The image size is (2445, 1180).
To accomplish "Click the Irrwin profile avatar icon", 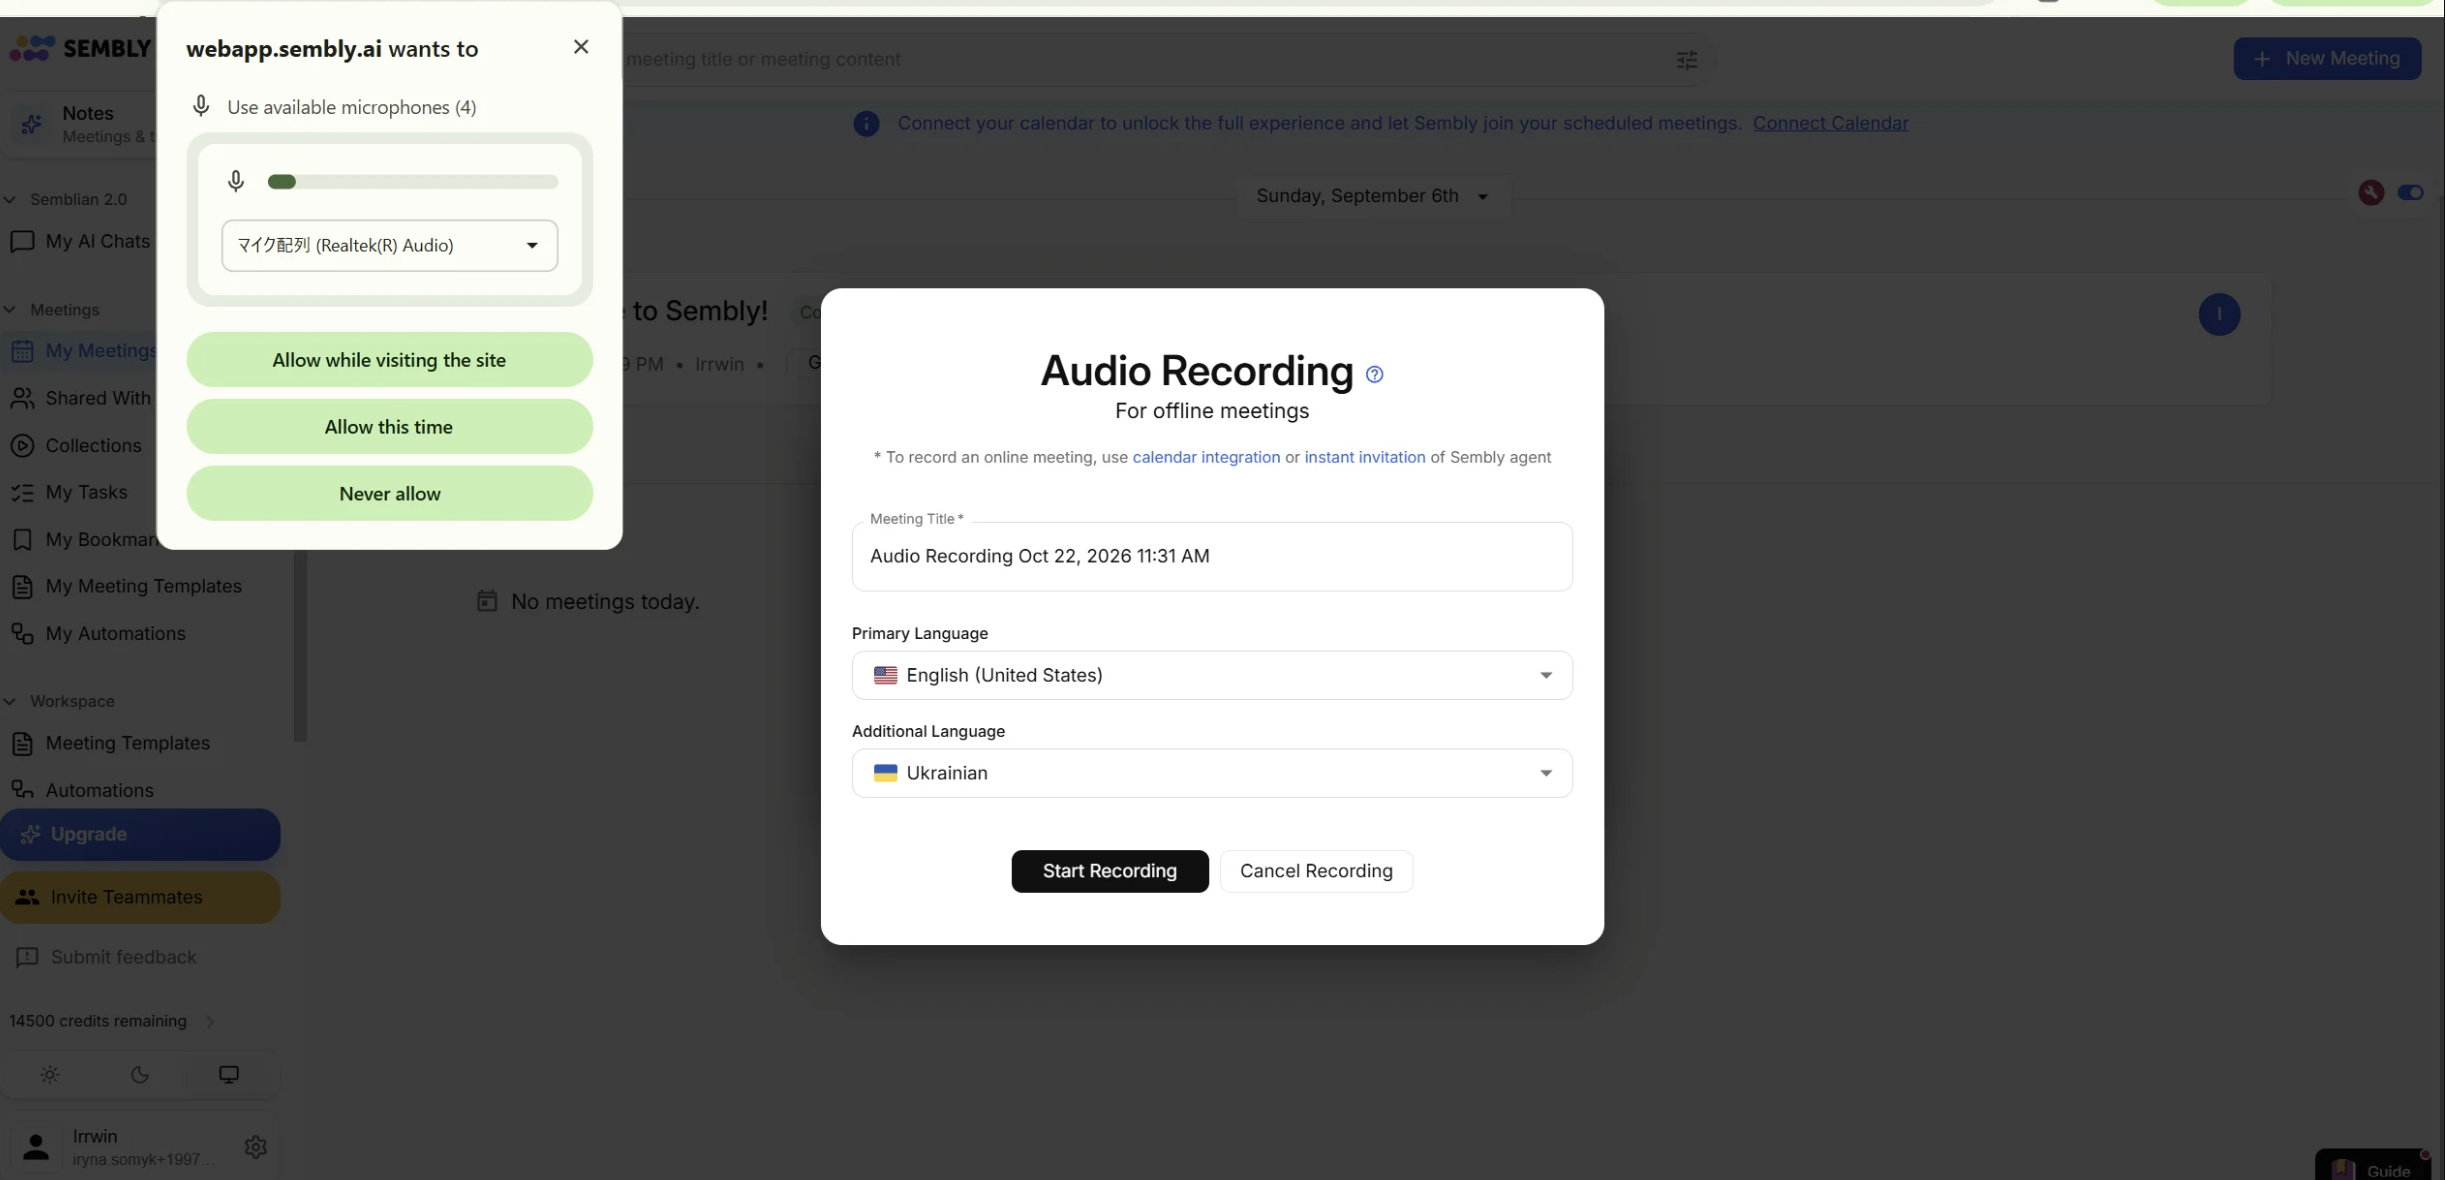I will (36, 1147).
